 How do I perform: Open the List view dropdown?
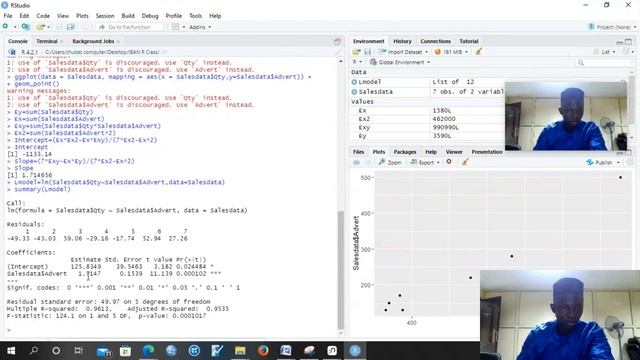[604, 52]
